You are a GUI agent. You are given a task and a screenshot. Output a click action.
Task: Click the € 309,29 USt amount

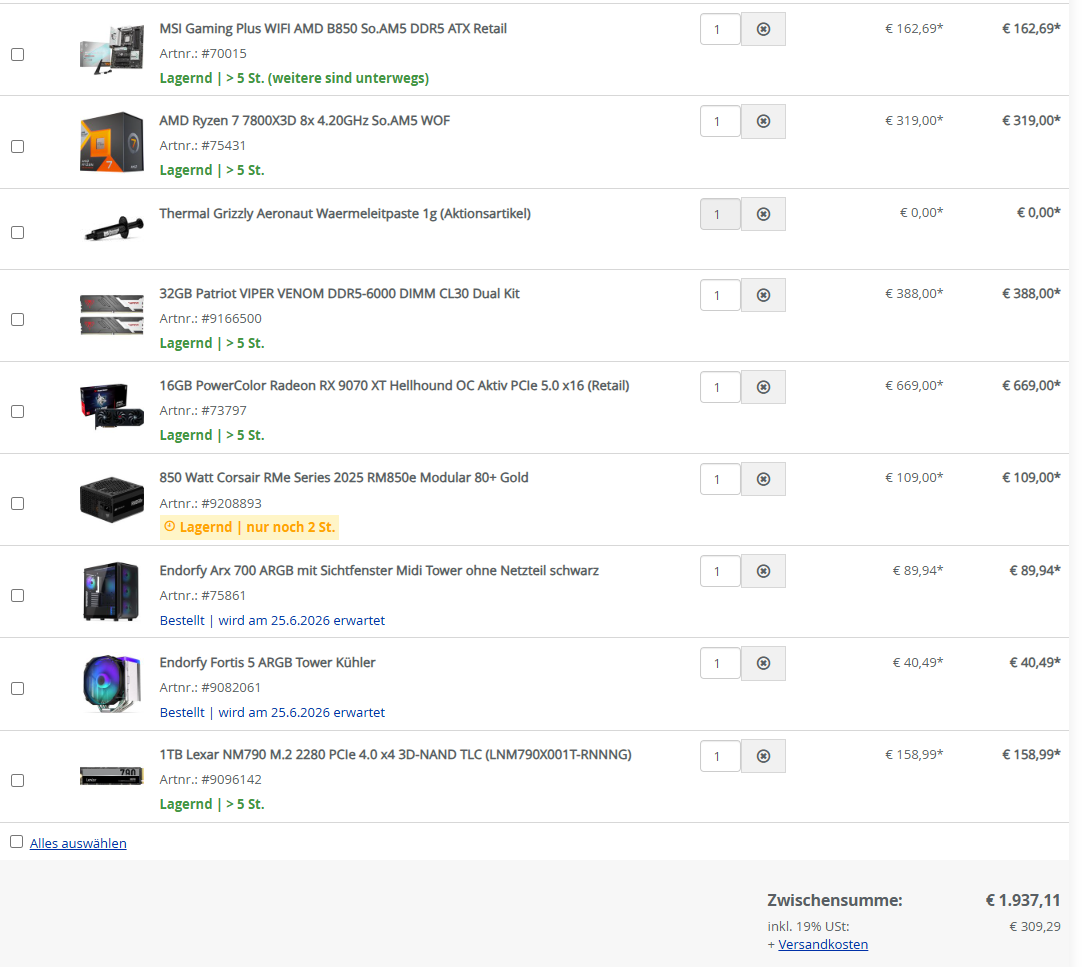(x=1034, y=926)
